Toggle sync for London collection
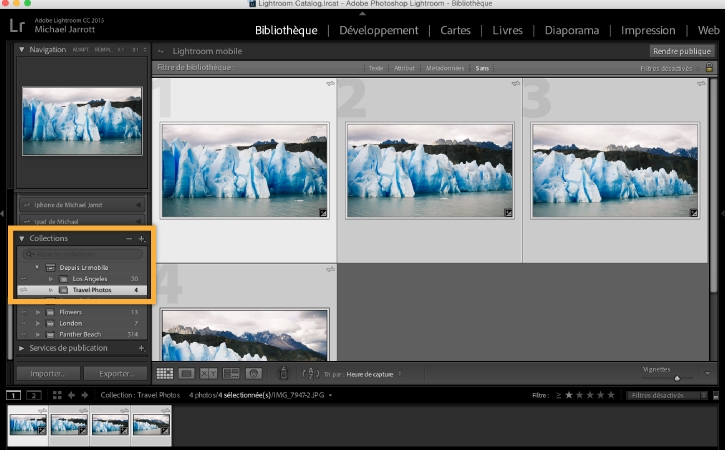Image resolution: width=725 pixels, height=450 pixels. click(x=24, y=323)
